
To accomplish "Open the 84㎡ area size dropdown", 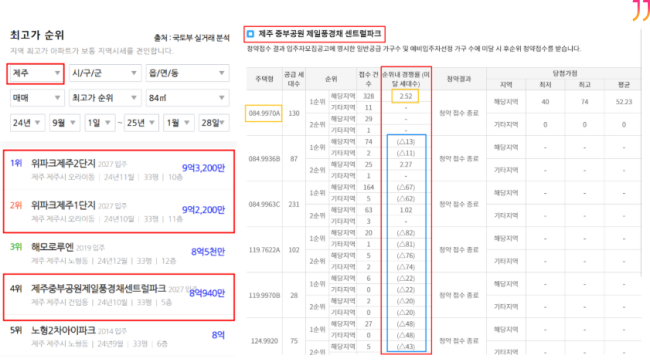I will pos(187,98).
